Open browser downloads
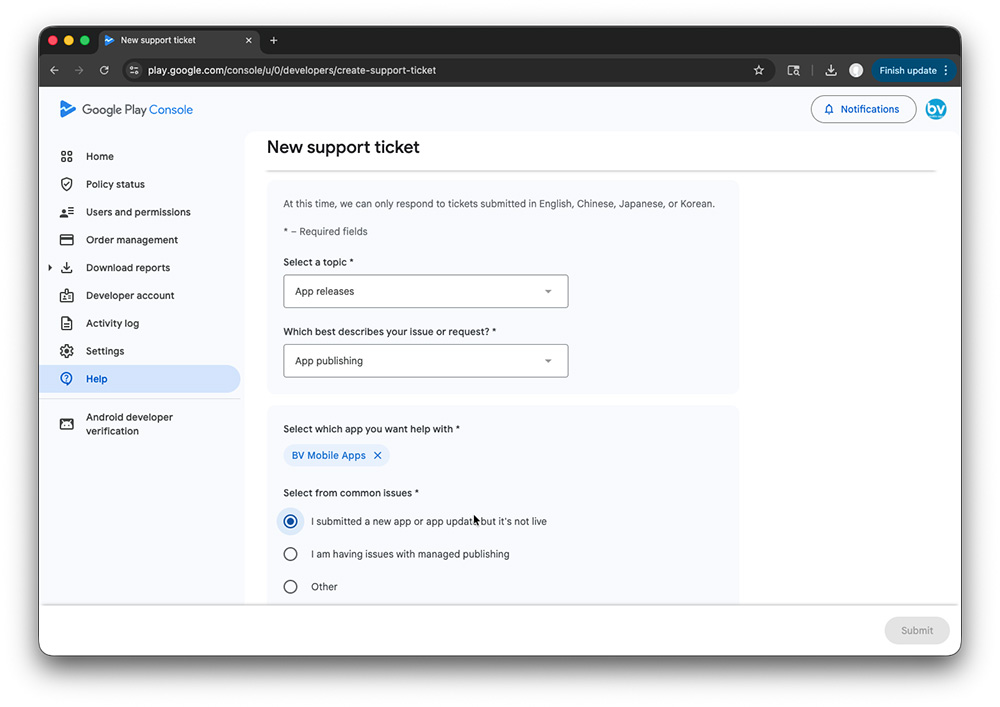 (830, 70)
